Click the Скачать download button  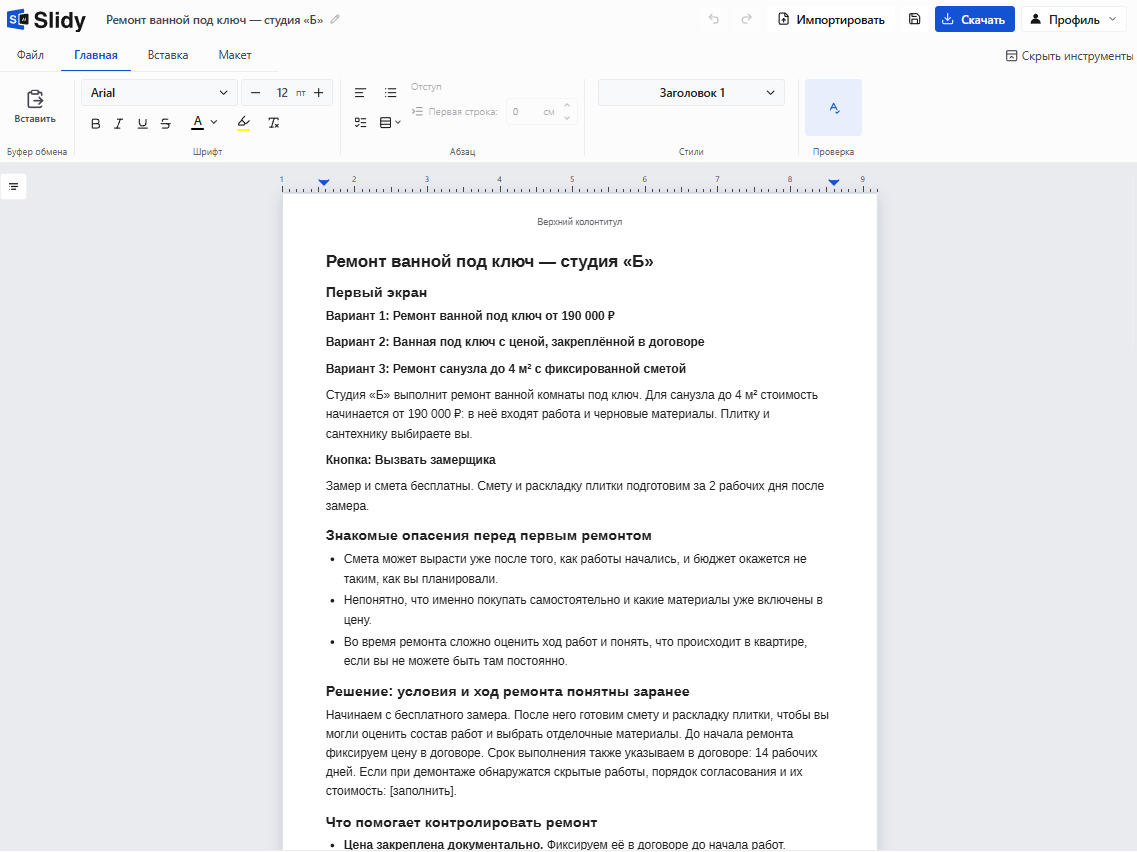point(975,20)
